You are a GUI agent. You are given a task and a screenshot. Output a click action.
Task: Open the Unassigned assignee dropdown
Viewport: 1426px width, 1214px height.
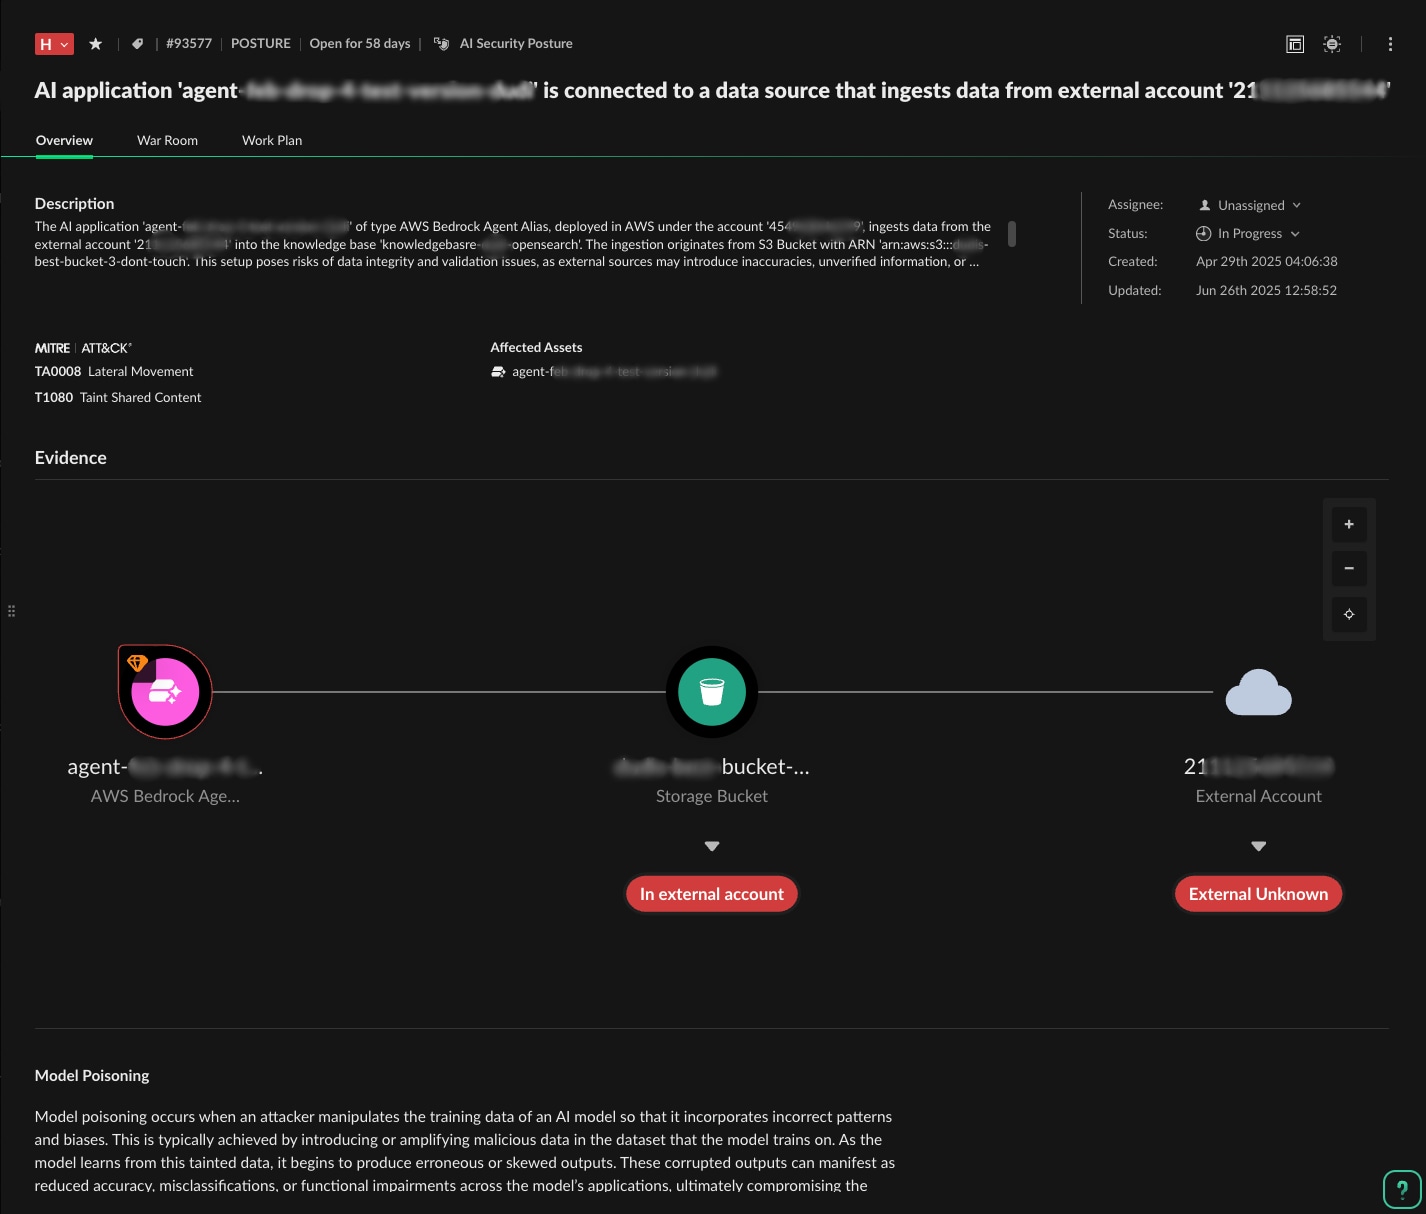[1250, 205]
